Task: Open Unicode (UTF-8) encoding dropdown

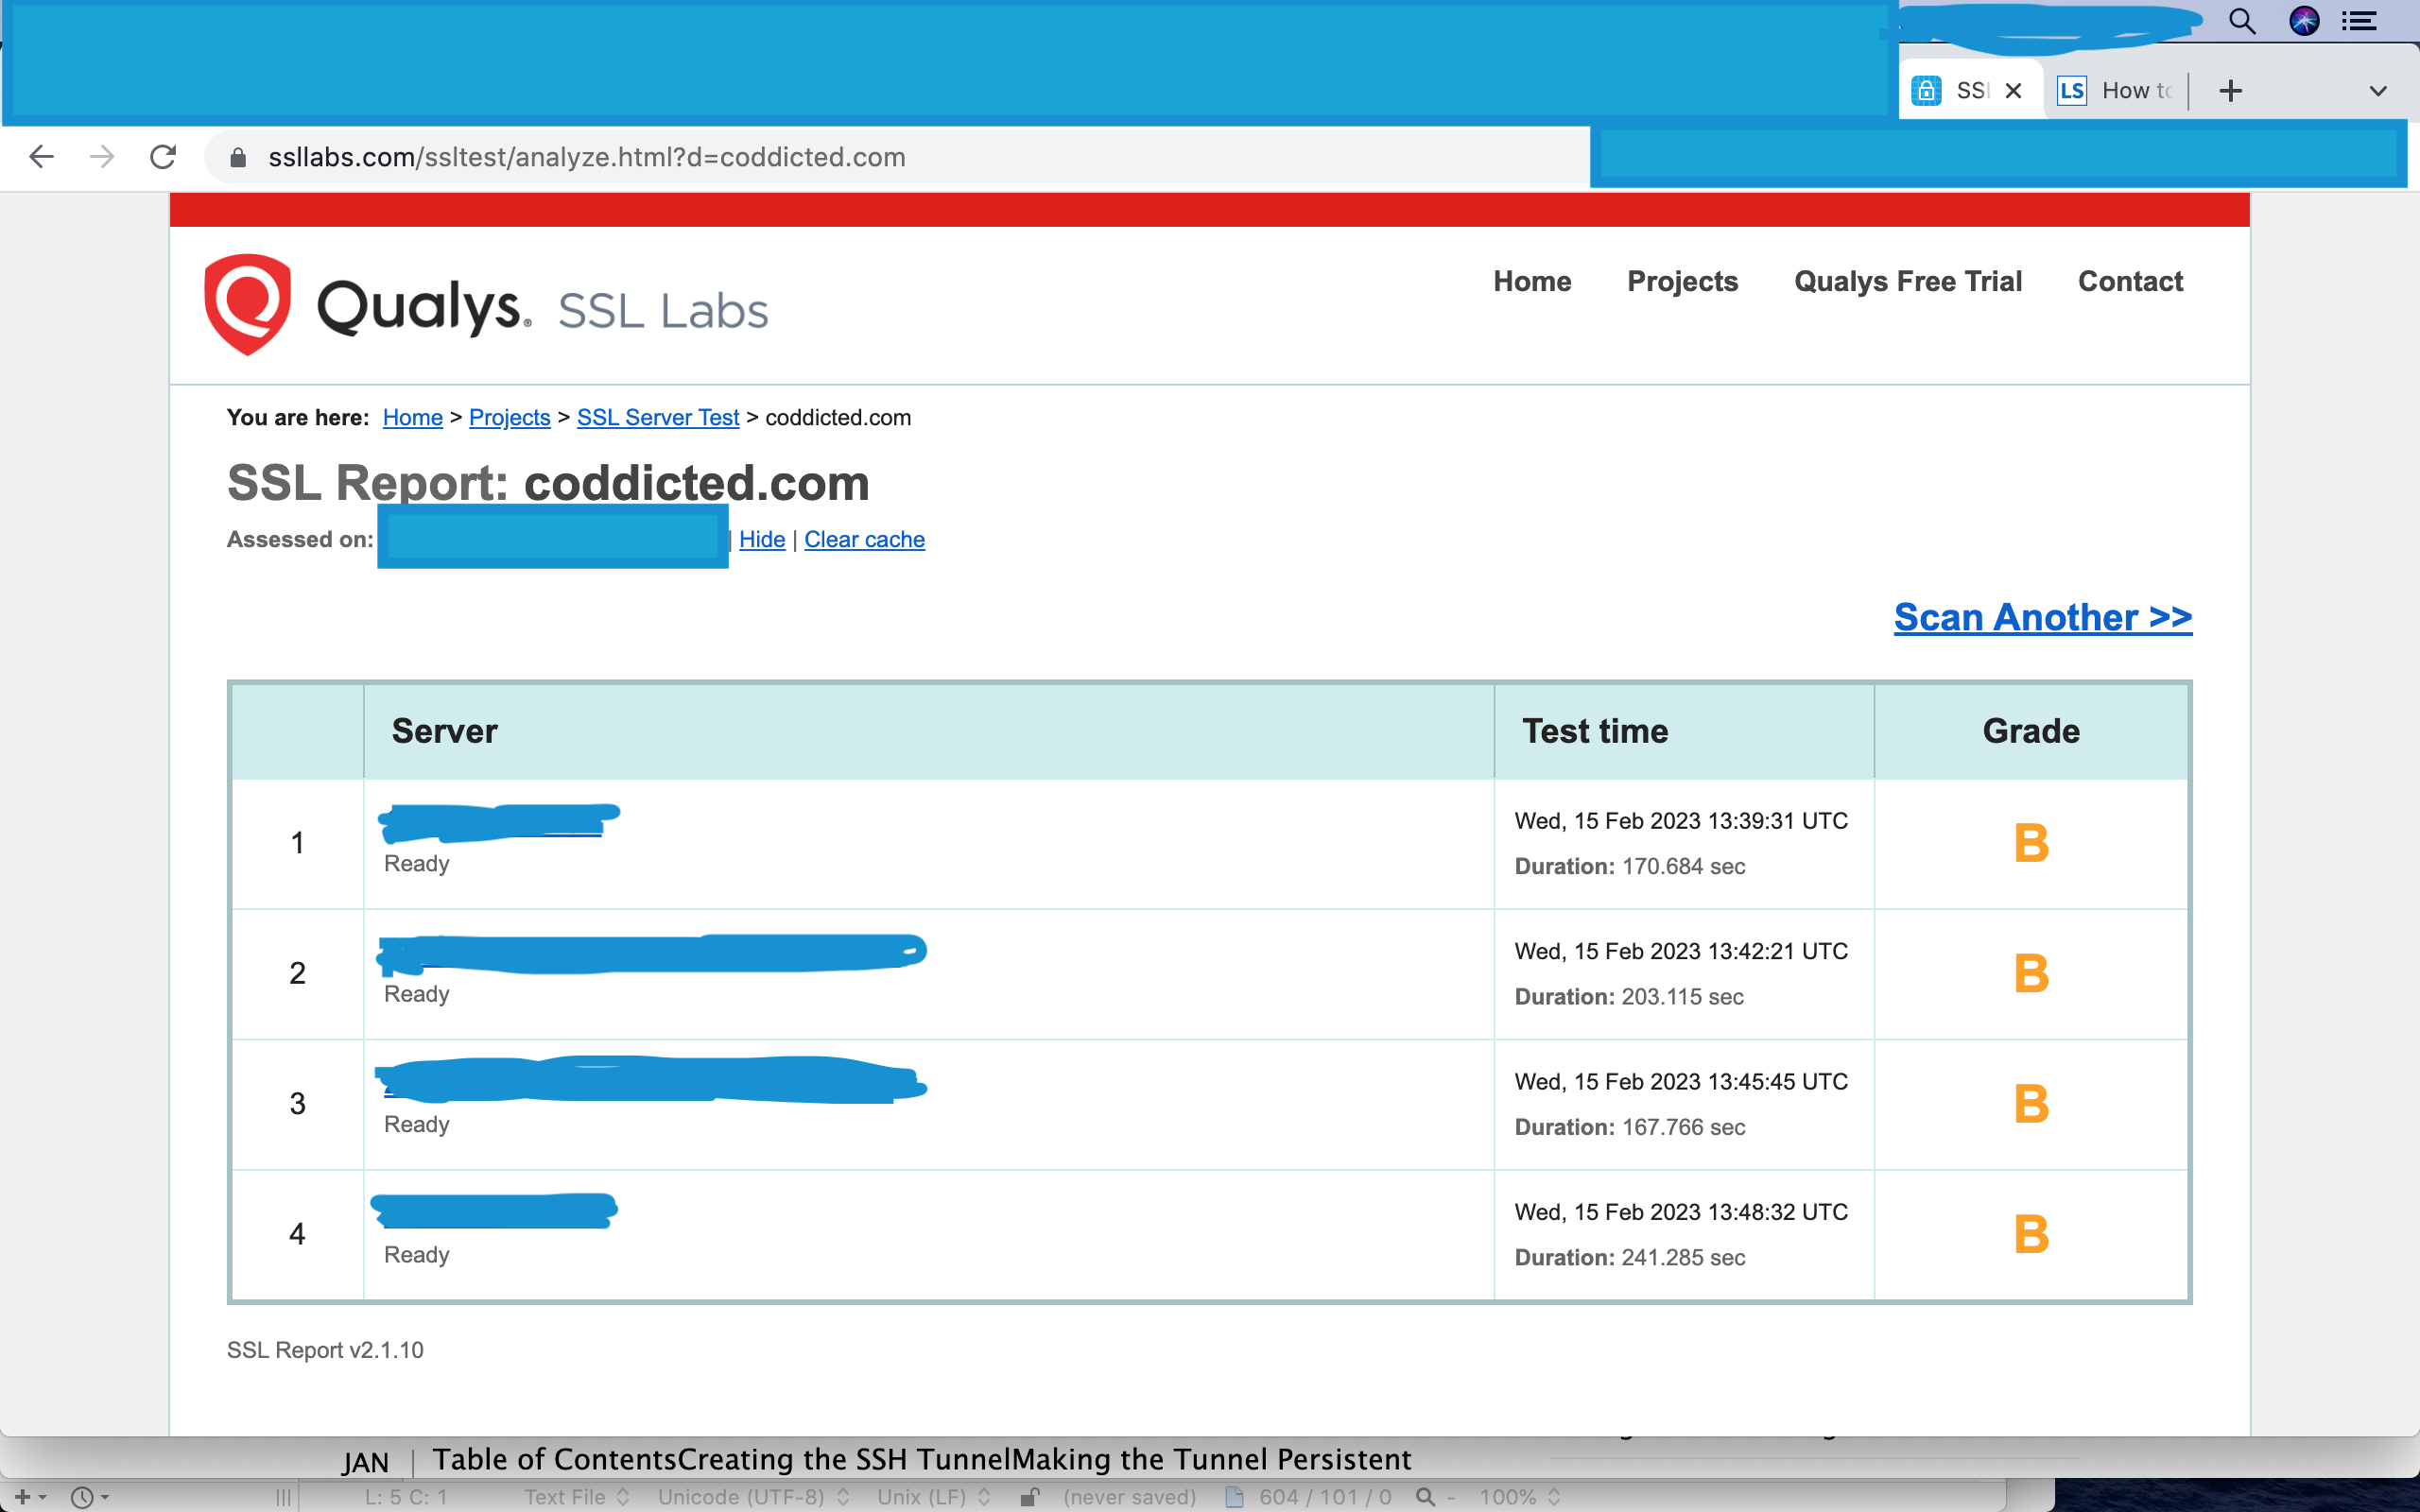Action: (x=754, y=1497)
